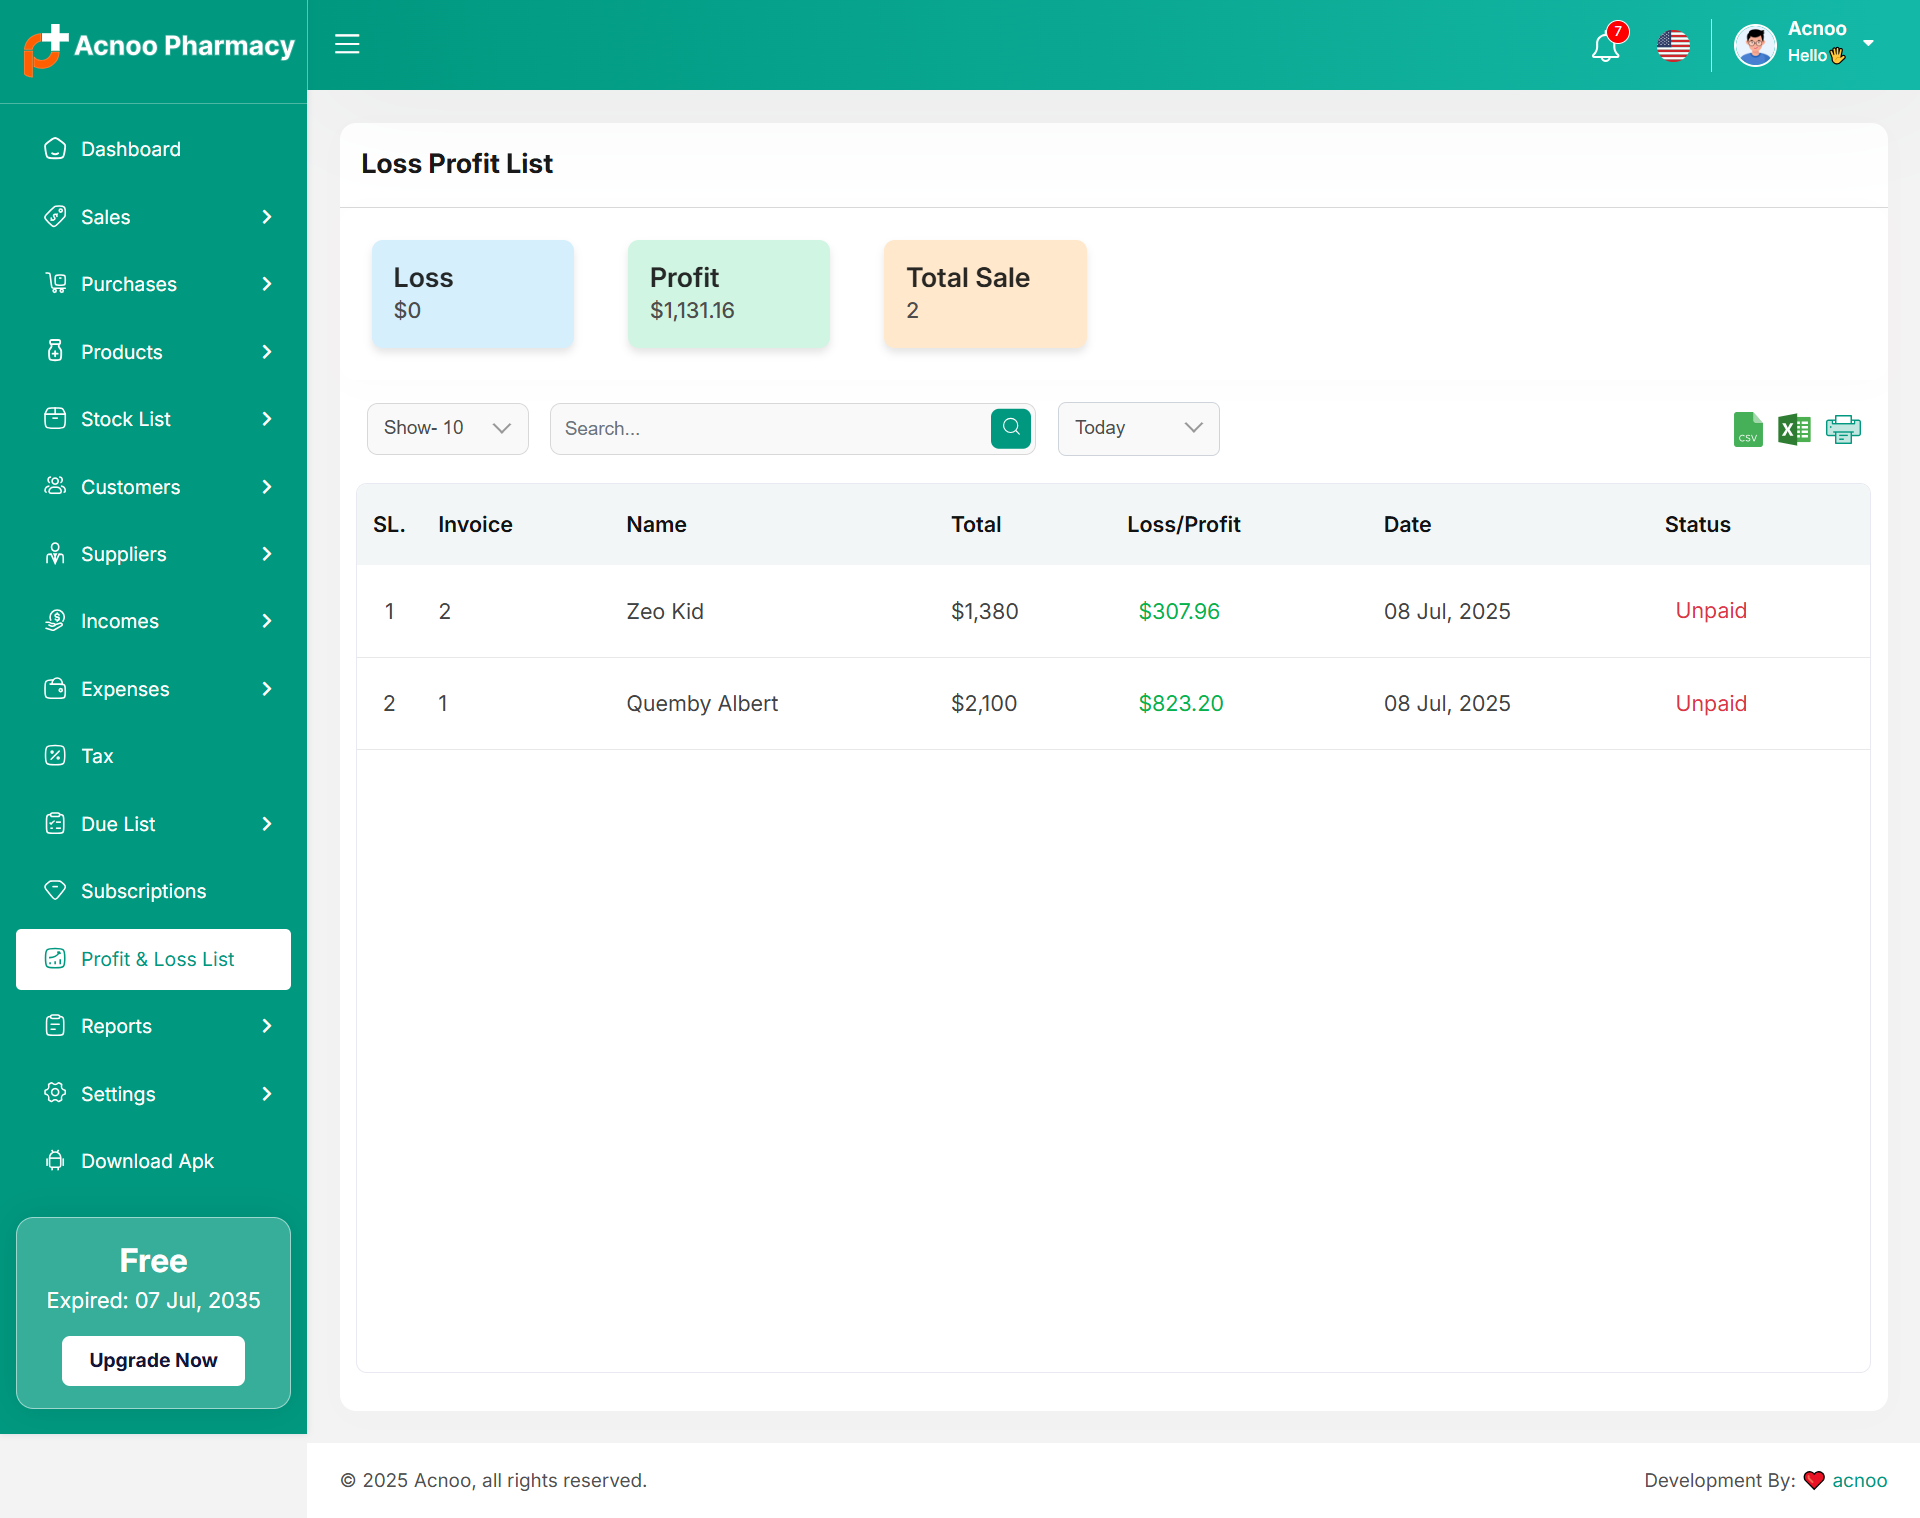The height and width of the screenshot is (1518, 1920).
Task: Expand the Sales sidebar submenu
Action: coord(154,217)
